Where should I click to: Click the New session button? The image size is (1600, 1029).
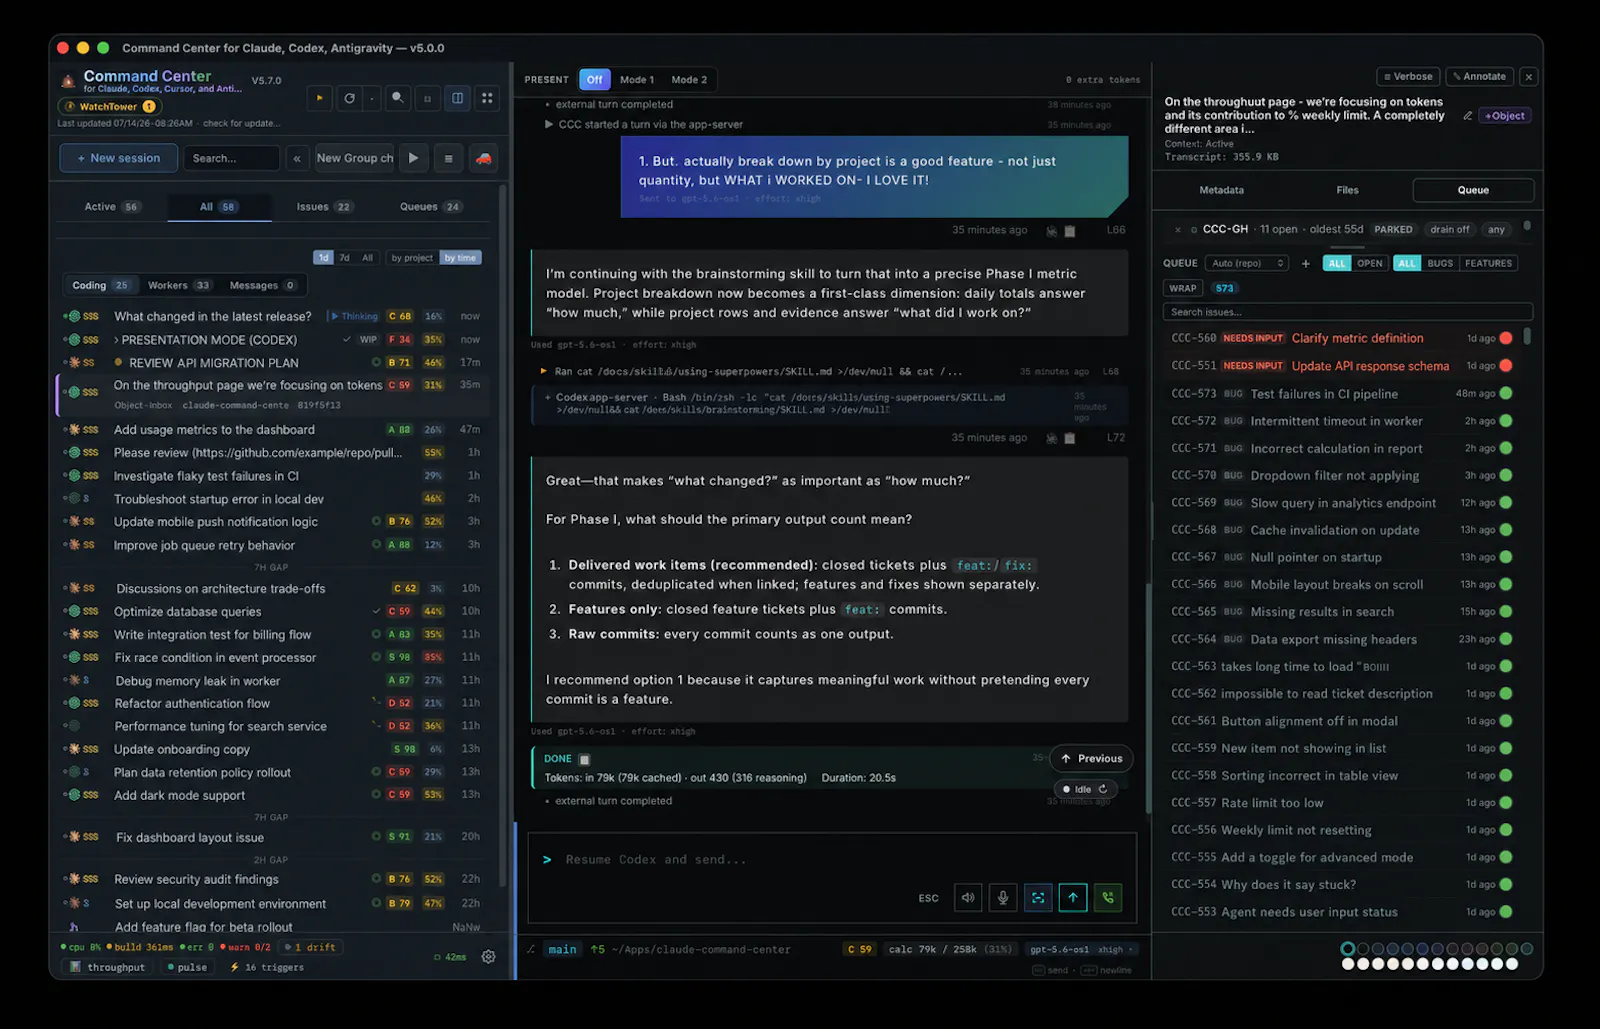tap(118, 158)
